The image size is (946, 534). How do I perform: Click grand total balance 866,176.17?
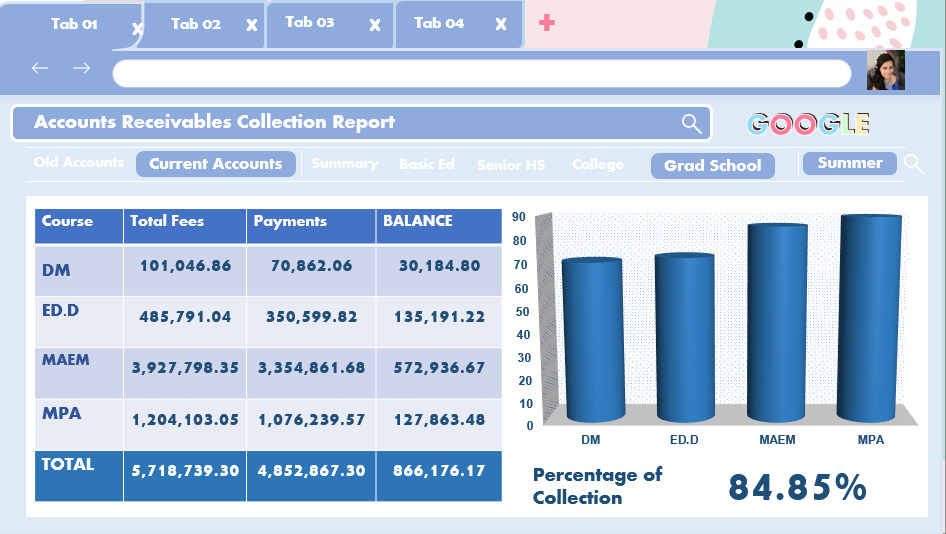(x=439, y=471)
